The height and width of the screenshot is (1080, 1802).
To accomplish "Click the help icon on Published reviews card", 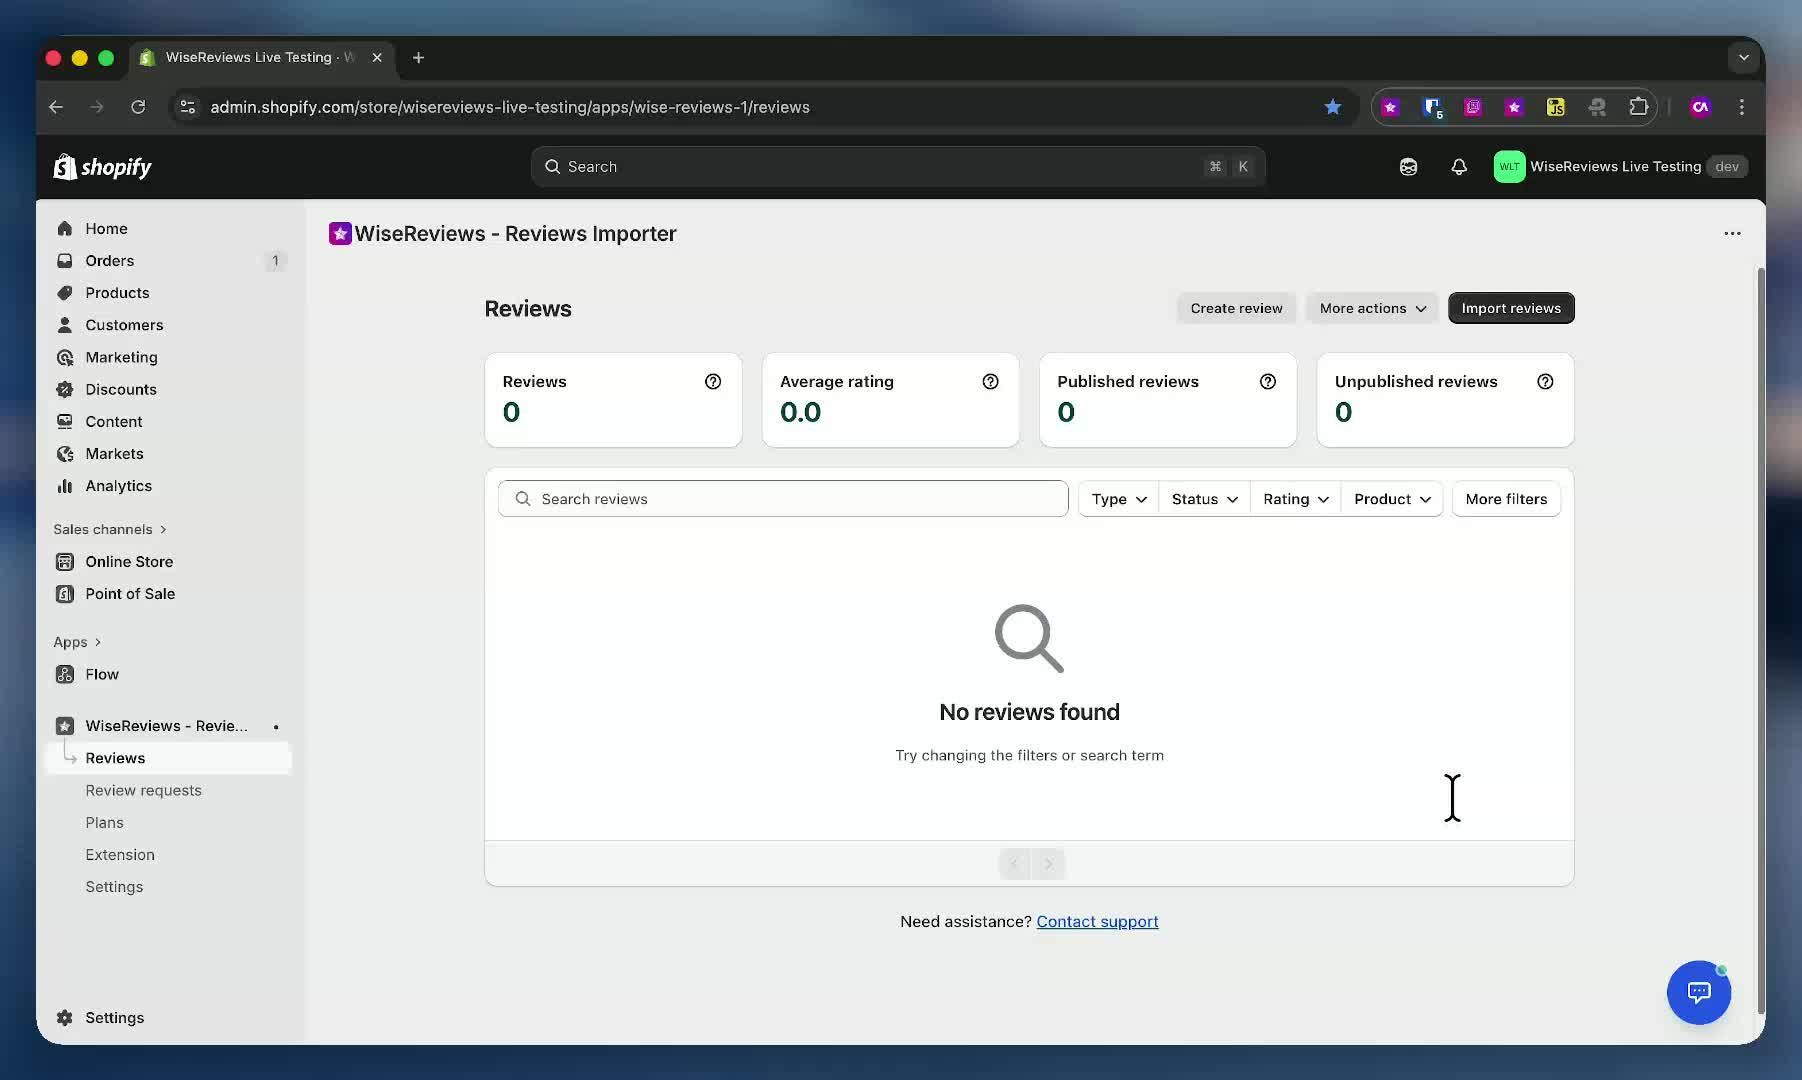I will click(x=1268, y=381).
